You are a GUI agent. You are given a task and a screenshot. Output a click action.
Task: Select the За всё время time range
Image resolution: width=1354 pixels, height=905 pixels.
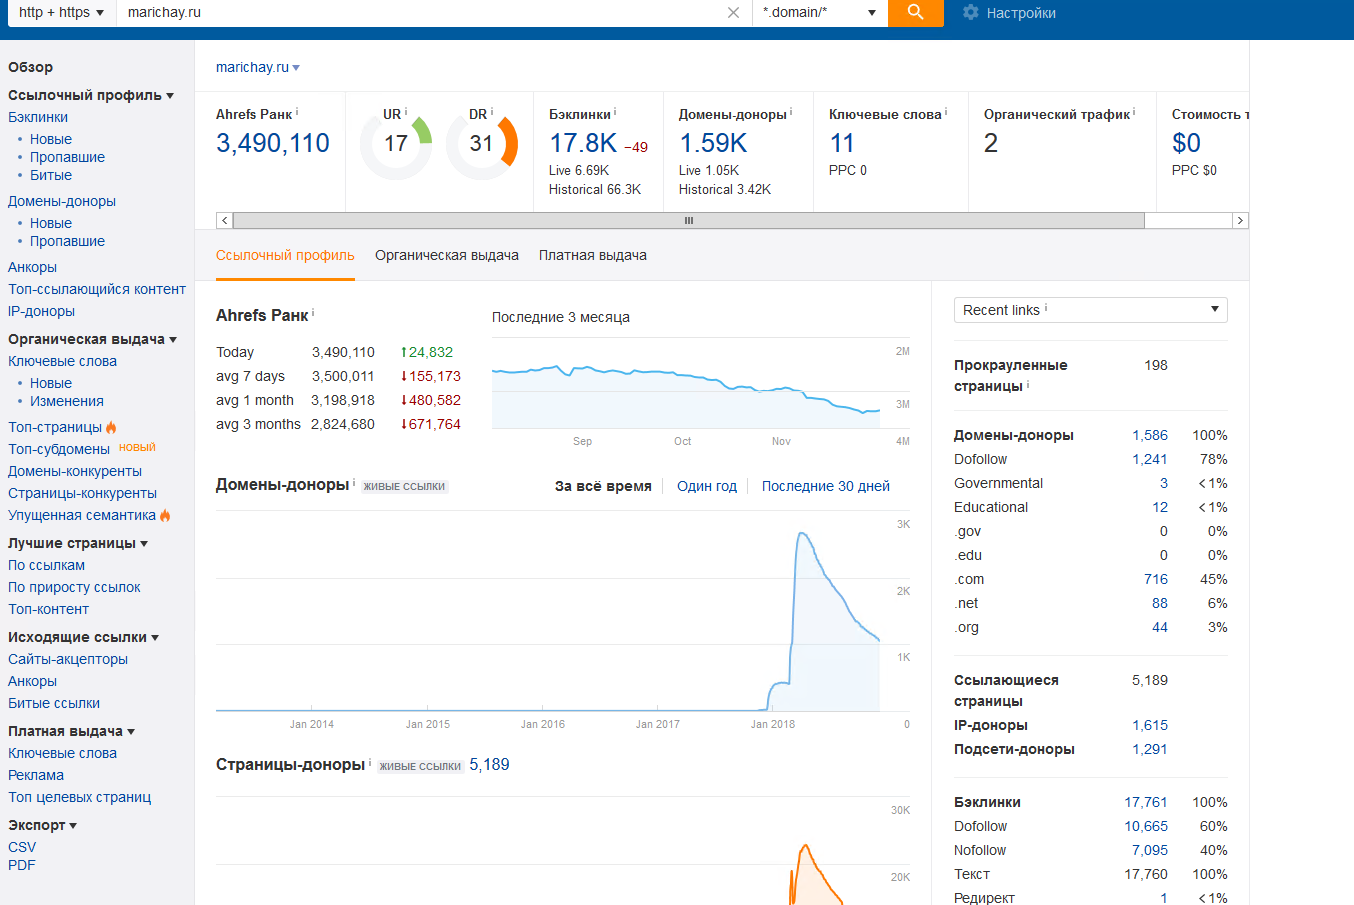(x=603, y=486)
